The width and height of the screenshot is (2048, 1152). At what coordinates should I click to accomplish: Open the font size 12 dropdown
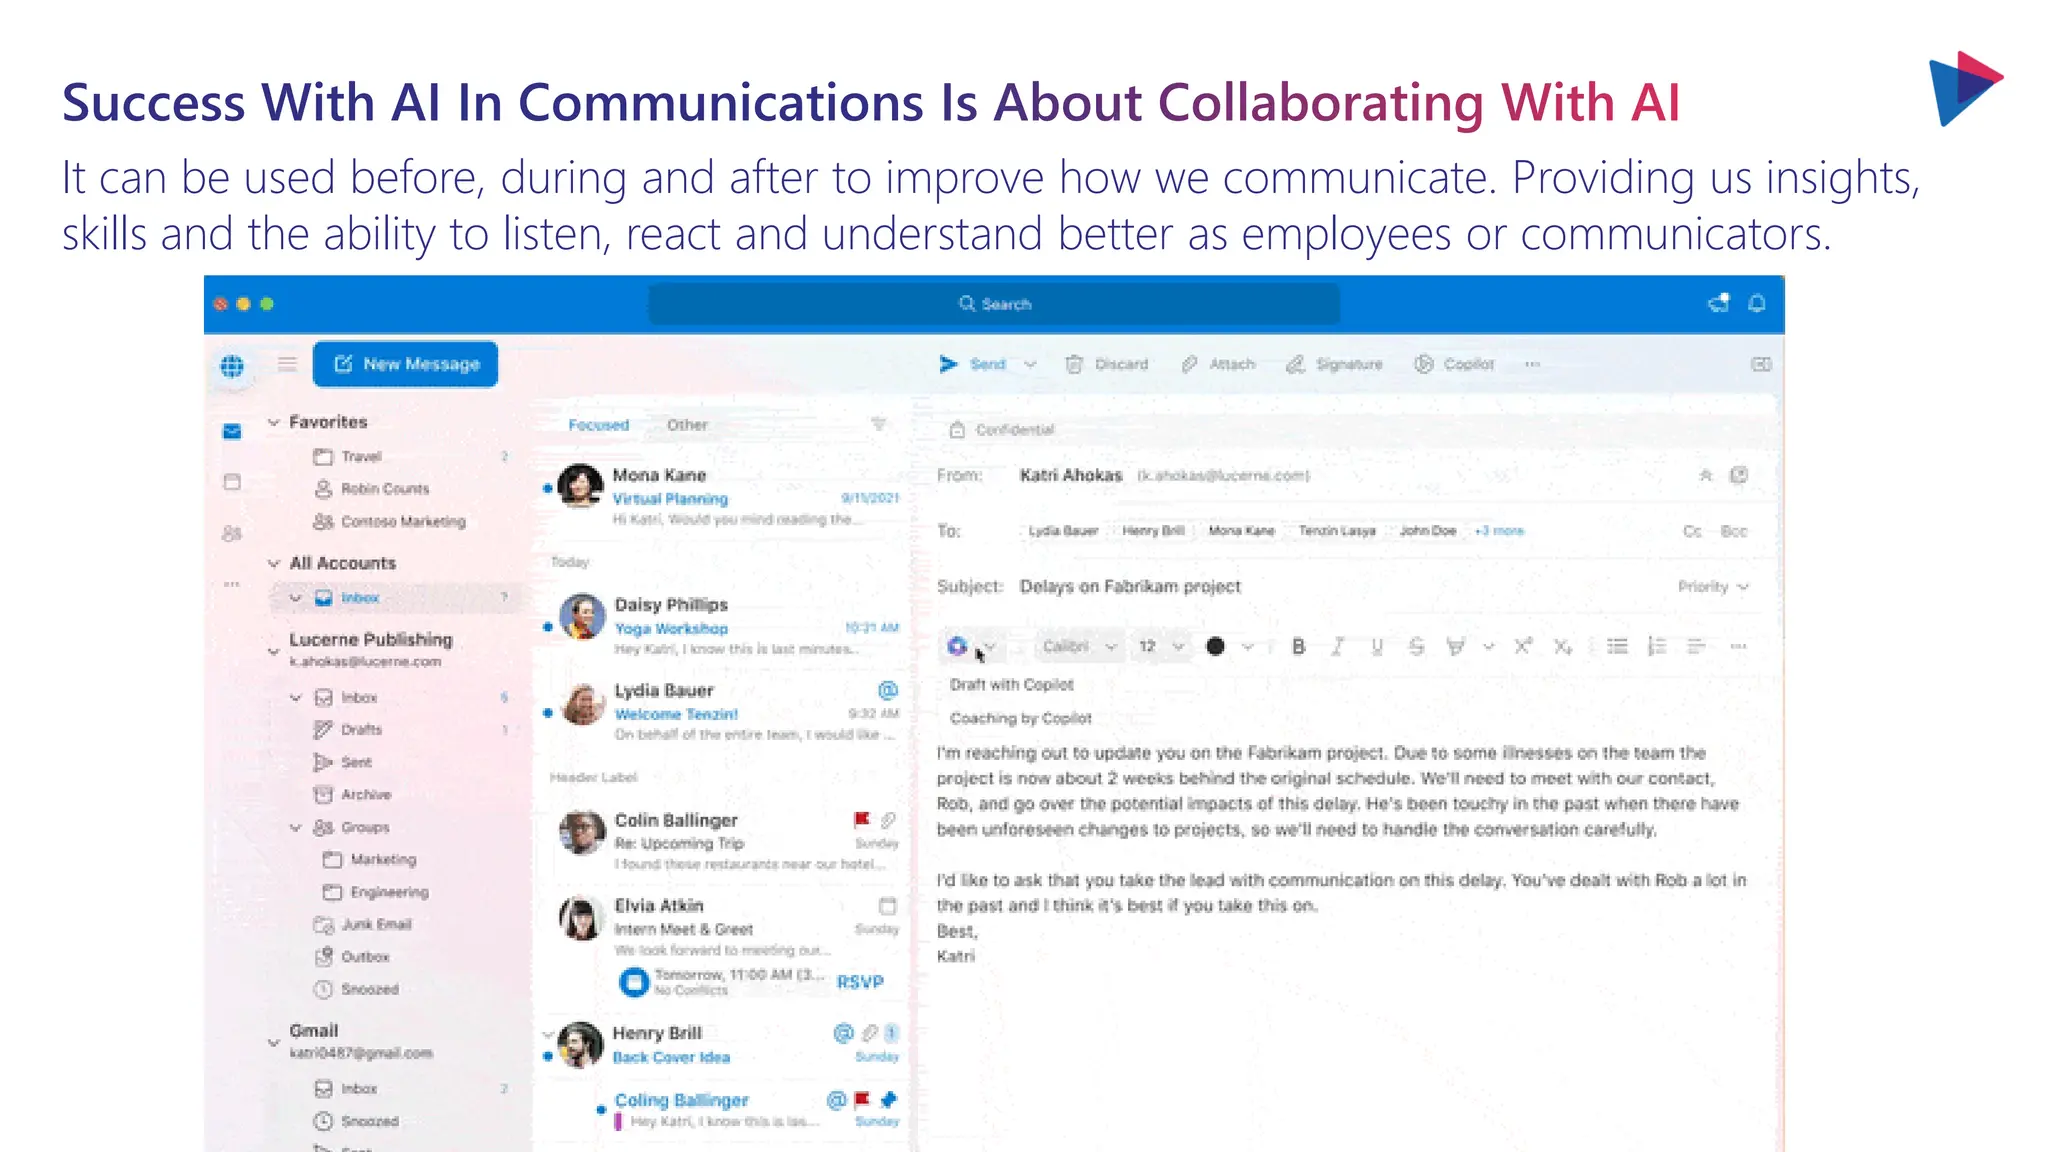tap(1160, 647)
